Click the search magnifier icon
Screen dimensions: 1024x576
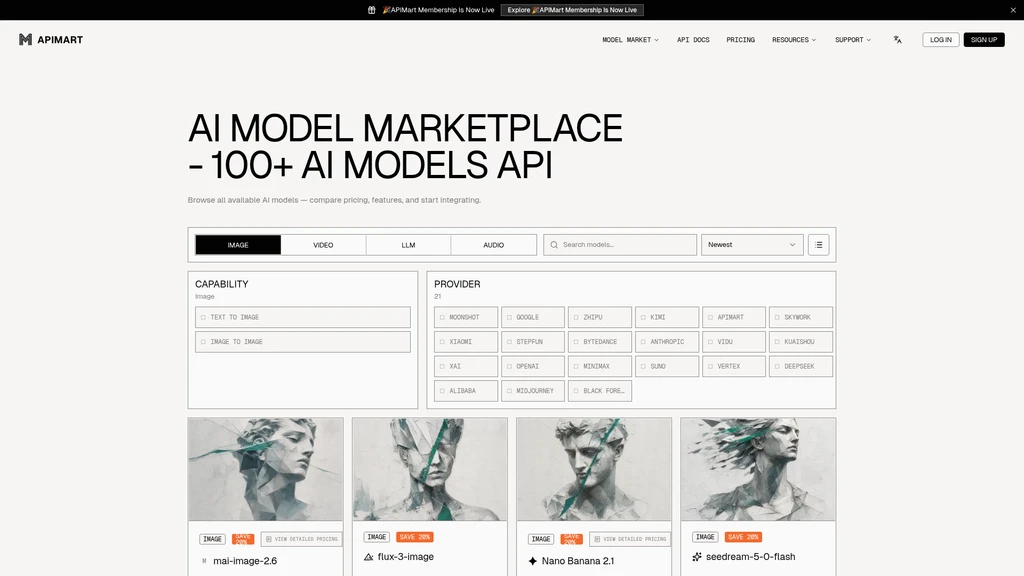tap(554, 245)
